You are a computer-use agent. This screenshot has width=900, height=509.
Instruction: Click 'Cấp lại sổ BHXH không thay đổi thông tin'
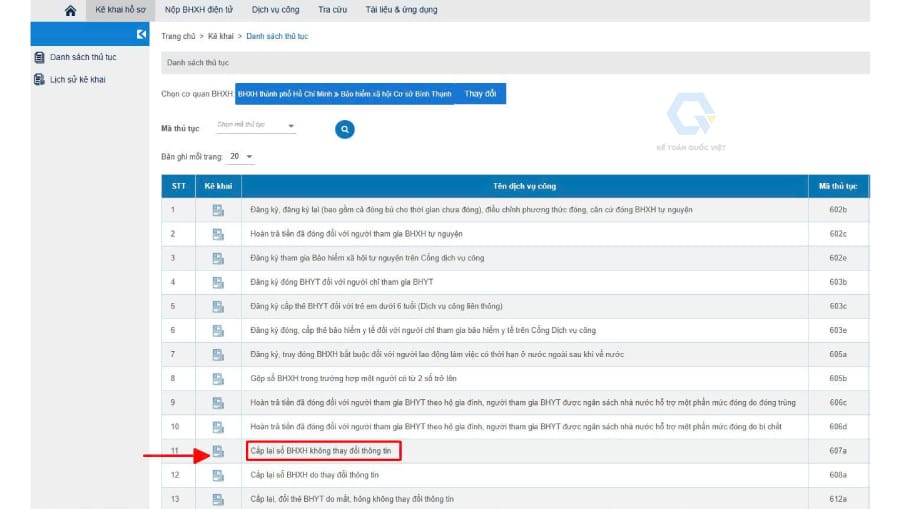click(x=320, y=451)
